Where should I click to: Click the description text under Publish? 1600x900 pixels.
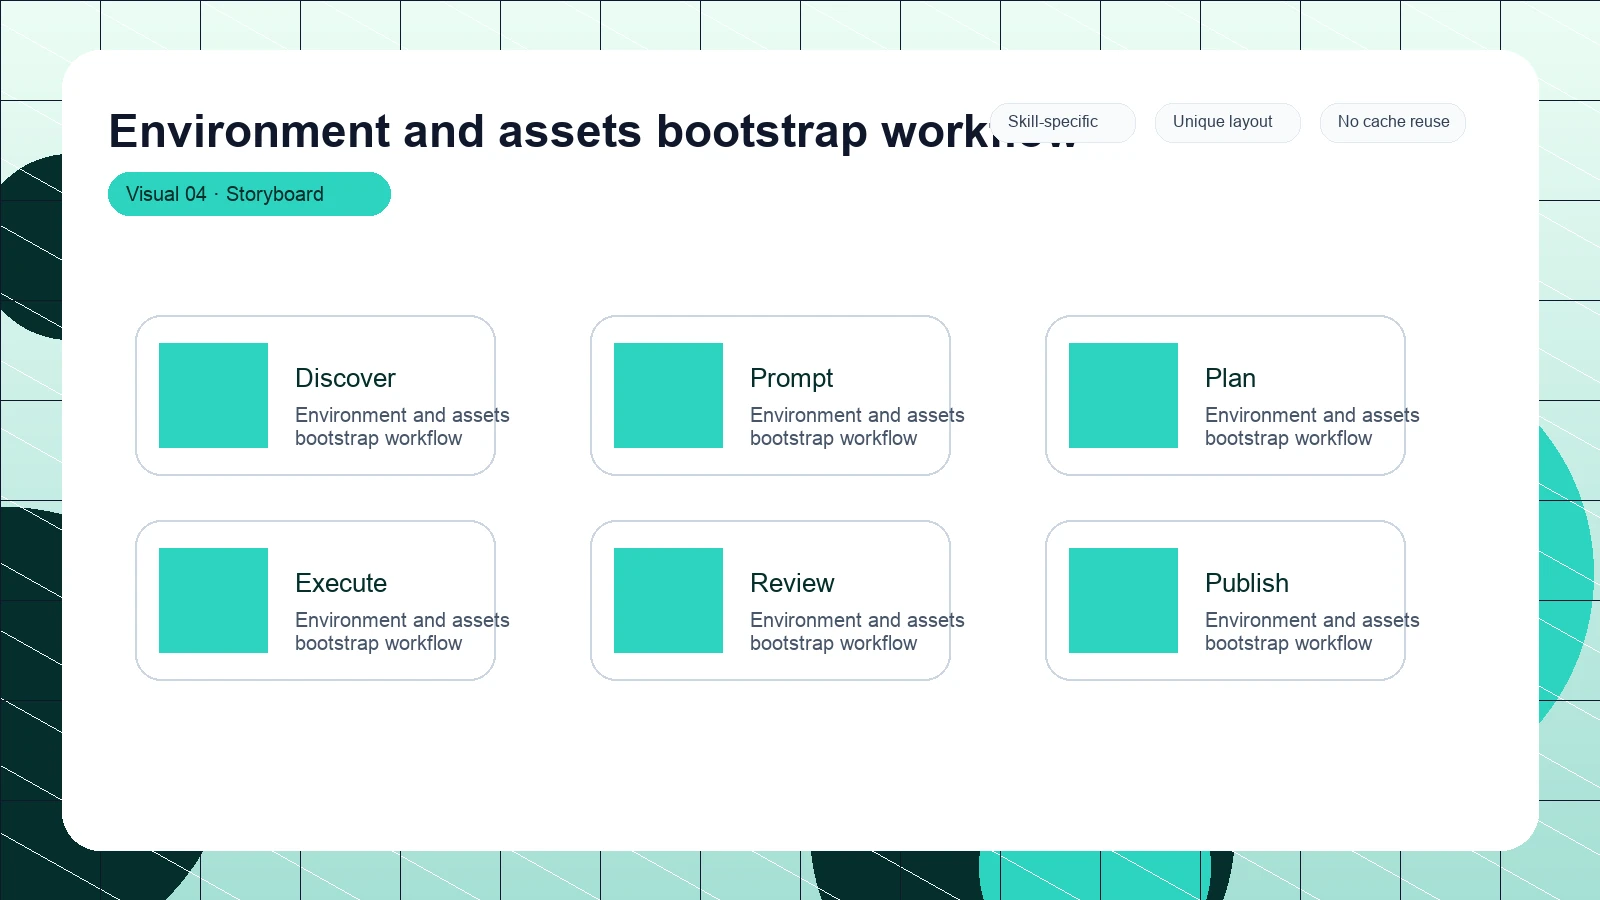(x=1312, y=631)
